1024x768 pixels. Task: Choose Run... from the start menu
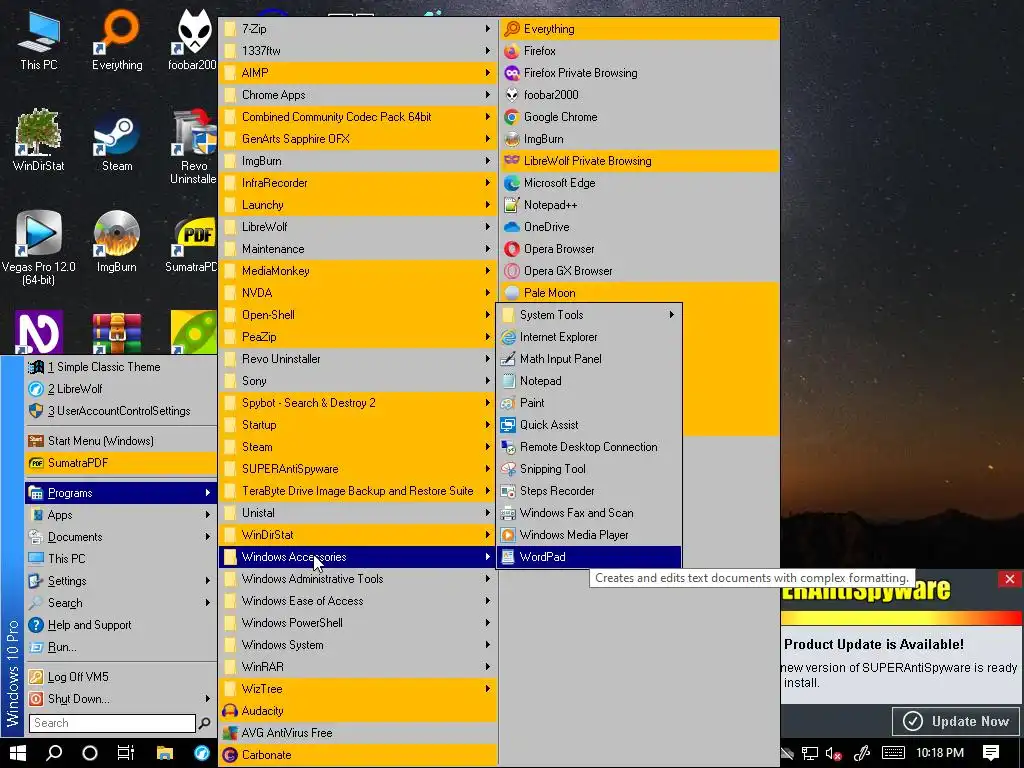(x=121, y=647)
